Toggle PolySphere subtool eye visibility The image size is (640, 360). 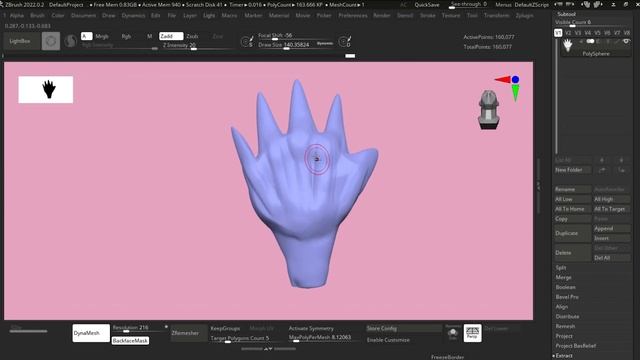click(627, 41)
